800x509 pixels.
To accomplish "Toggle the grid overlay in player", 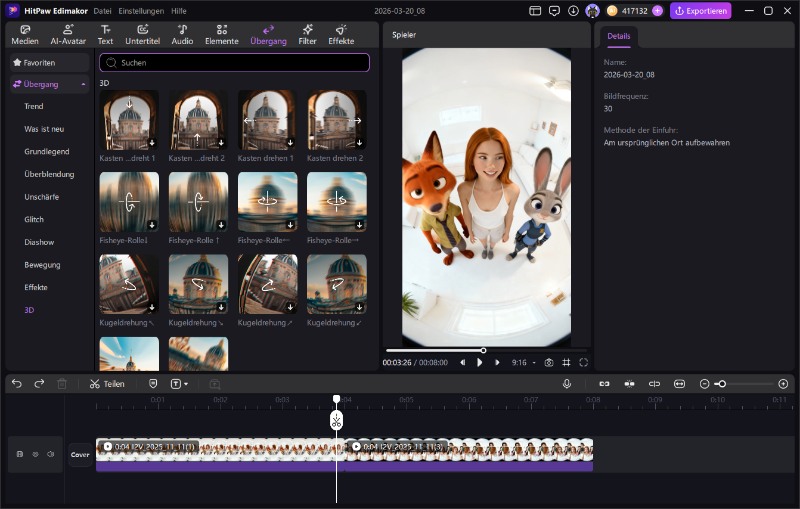I will pos(566,362).
